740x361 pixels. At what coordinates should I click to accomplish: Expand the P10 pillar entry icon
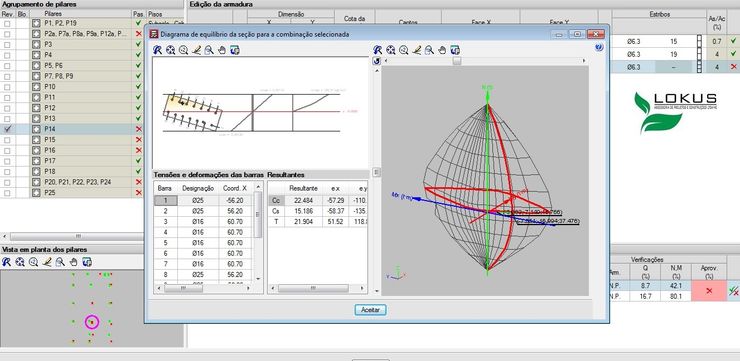[x=36, y=86]
